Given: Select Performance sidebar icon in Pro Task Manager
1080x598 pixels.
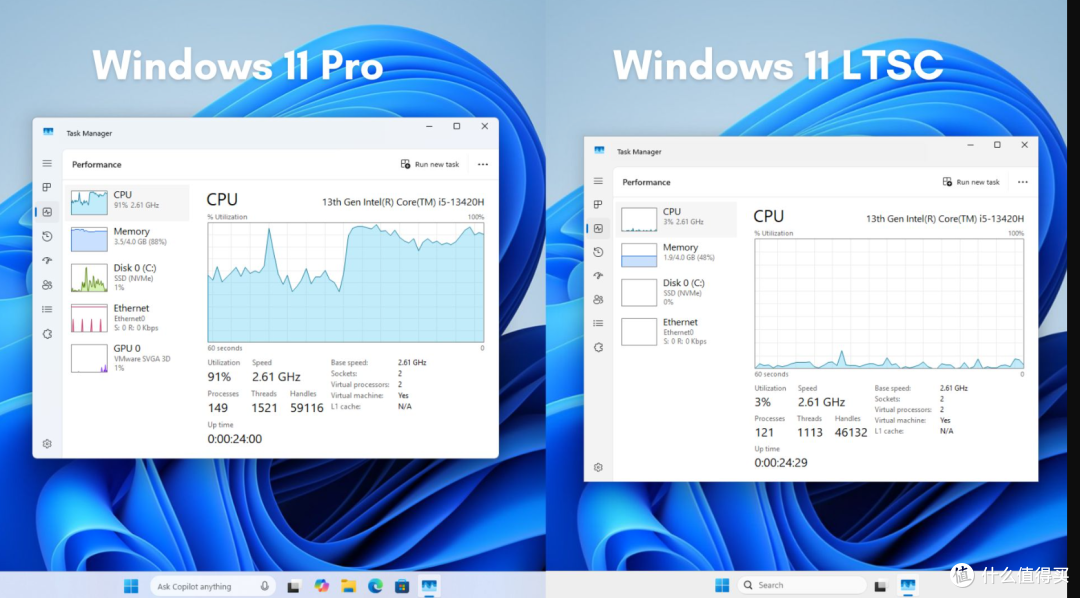Looking at the screenshot, I should point(47,212).
